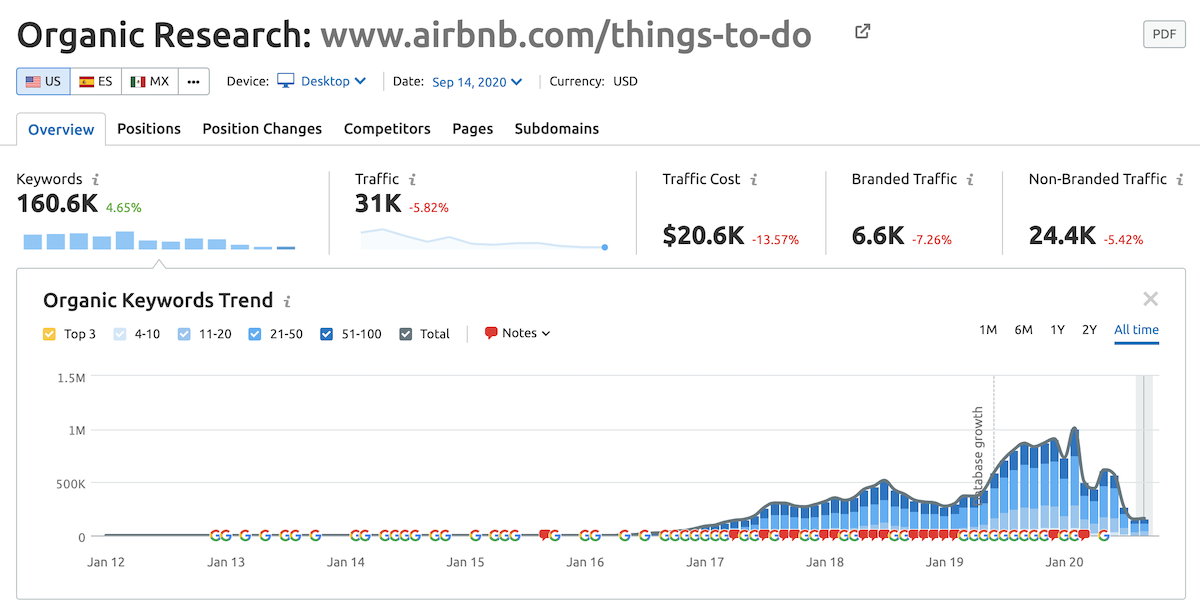The image size is (1200, 604).
Task: Close the Organic Keywords Trend panel
Action: pos(1150,299)
